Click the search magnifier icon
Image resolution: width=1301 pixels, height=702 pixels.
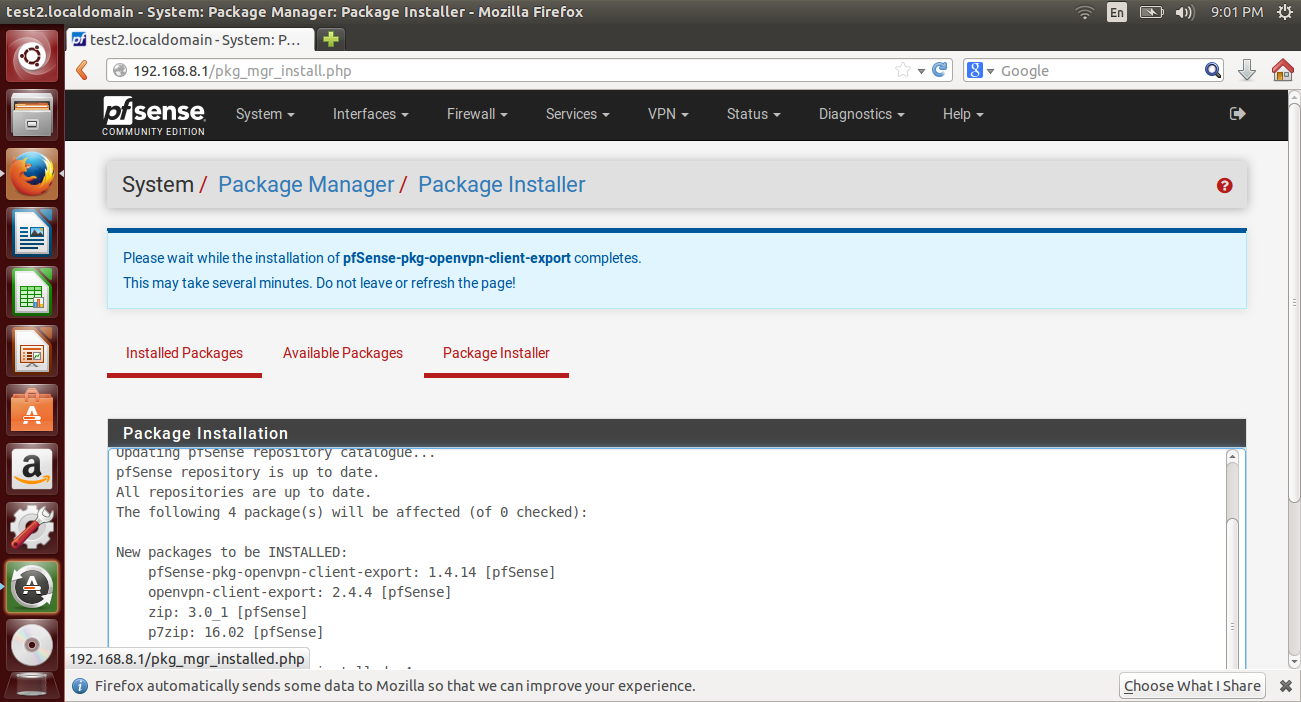pos(1212,70)
